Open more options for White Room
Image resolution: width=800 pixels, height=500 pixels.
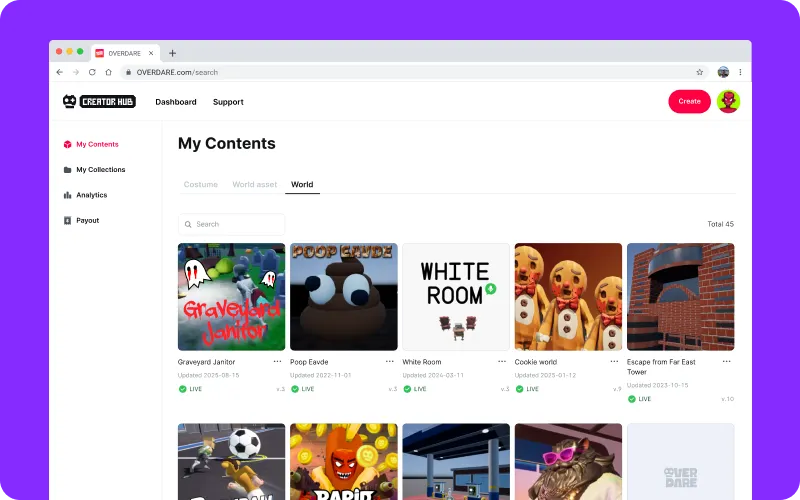coord(502,361)
